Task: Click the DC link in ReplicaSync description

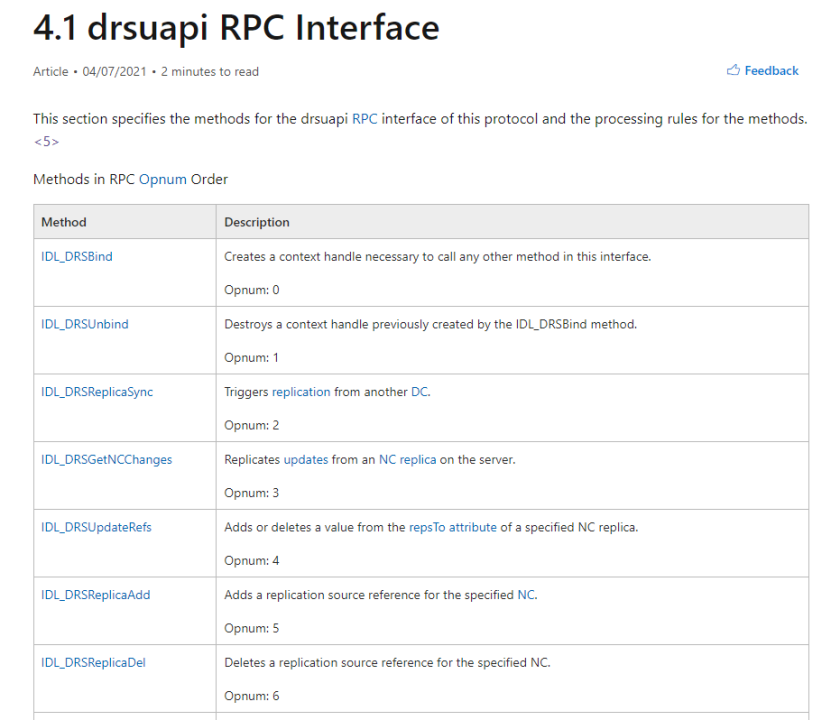Action: 419,392
